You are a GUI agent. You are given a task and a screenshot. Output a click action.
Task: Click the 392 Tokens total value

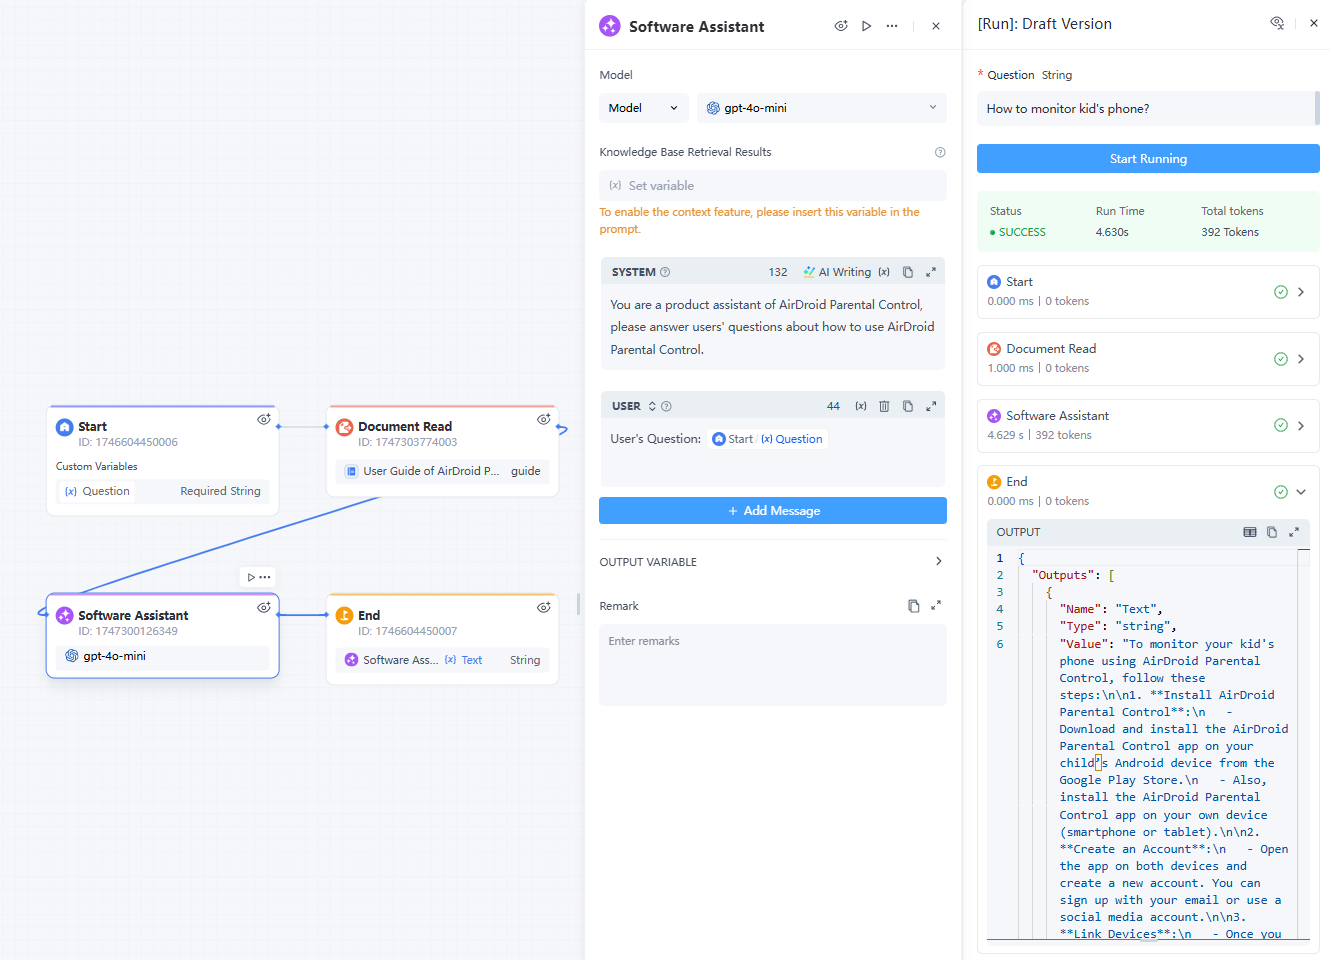click(1230, 232)
